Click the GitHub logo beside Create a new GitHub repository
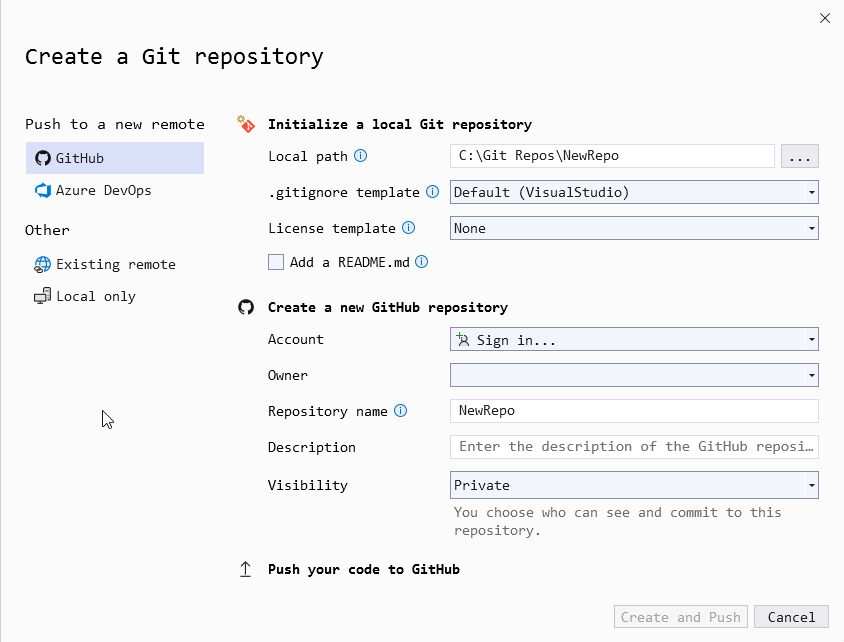The image size is (844, 642). [246, 307]
